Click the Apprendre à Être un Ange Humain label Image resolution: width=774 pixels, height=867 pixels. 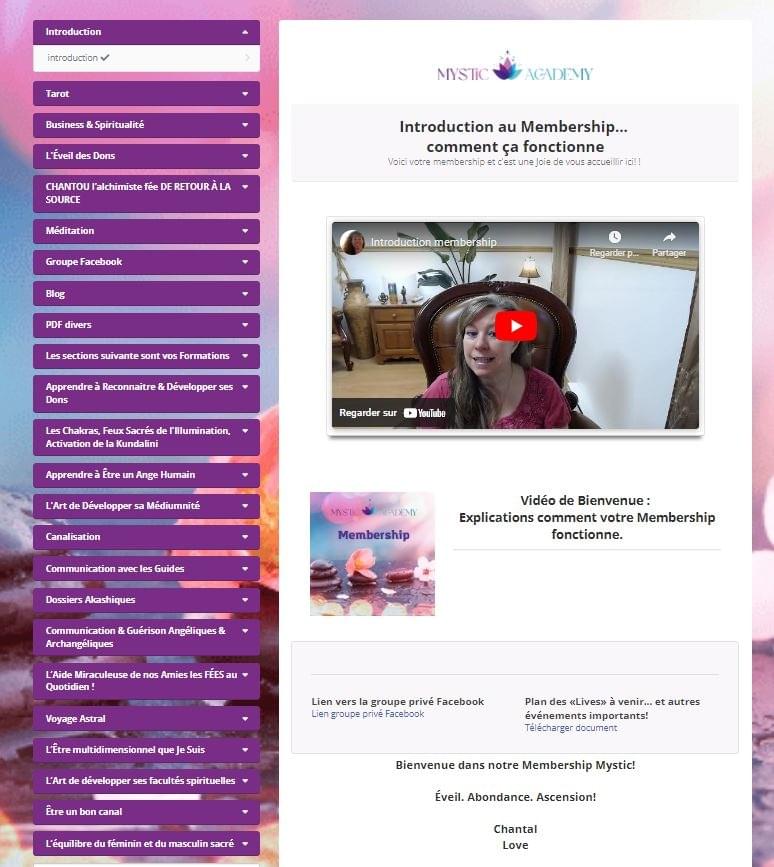click(x=120, y=475)
